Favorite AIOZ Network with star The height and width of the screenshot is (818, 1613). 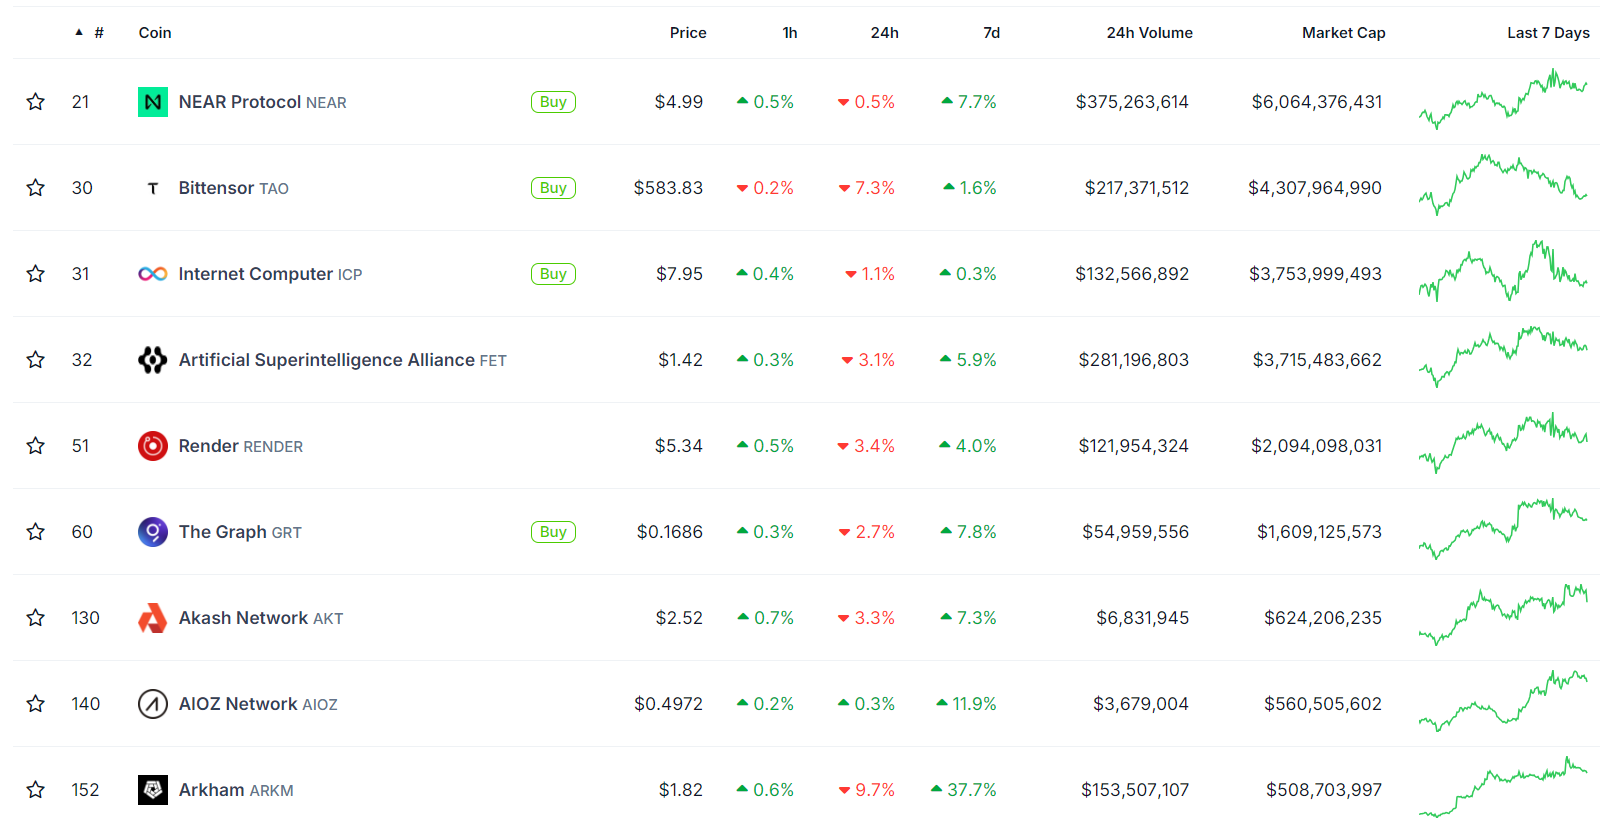(x=36, y=704)
